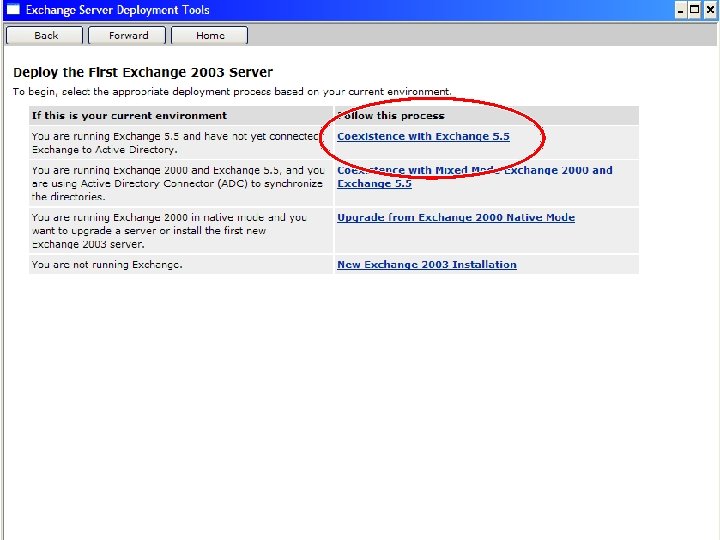Image resolution: width=720 pixels, height=540 pixels.
Task: Click text 'You are running Exchange 2000 in native mode'
Action: point(169,231)
